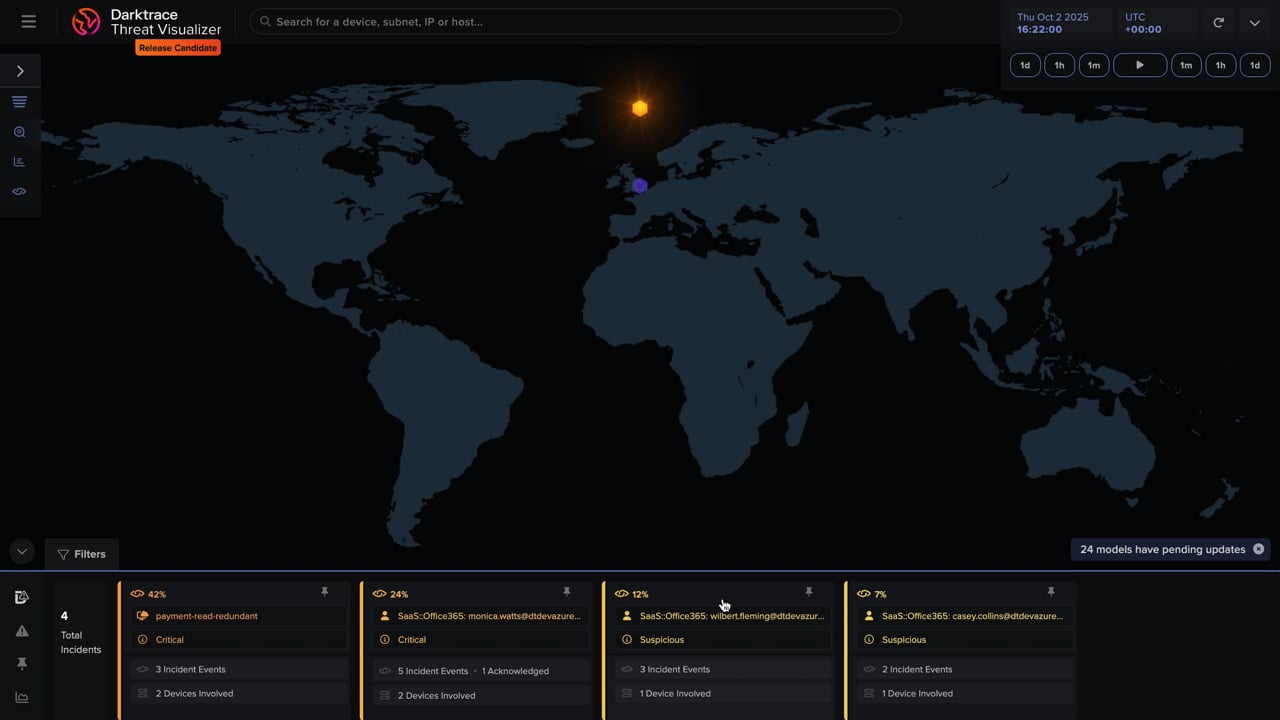The width and height of the screenshot is (1280, 720).
Task: Click '3 Incident Events' on the wilbert.fleming card
Action: point(675,669)
